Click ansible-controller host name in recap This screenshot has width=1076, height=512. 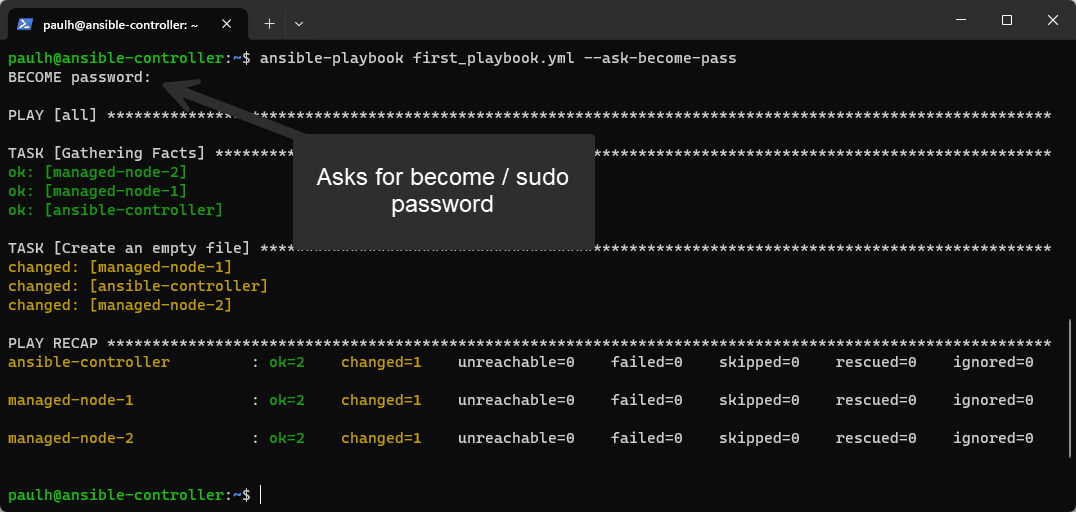(89, 362)
